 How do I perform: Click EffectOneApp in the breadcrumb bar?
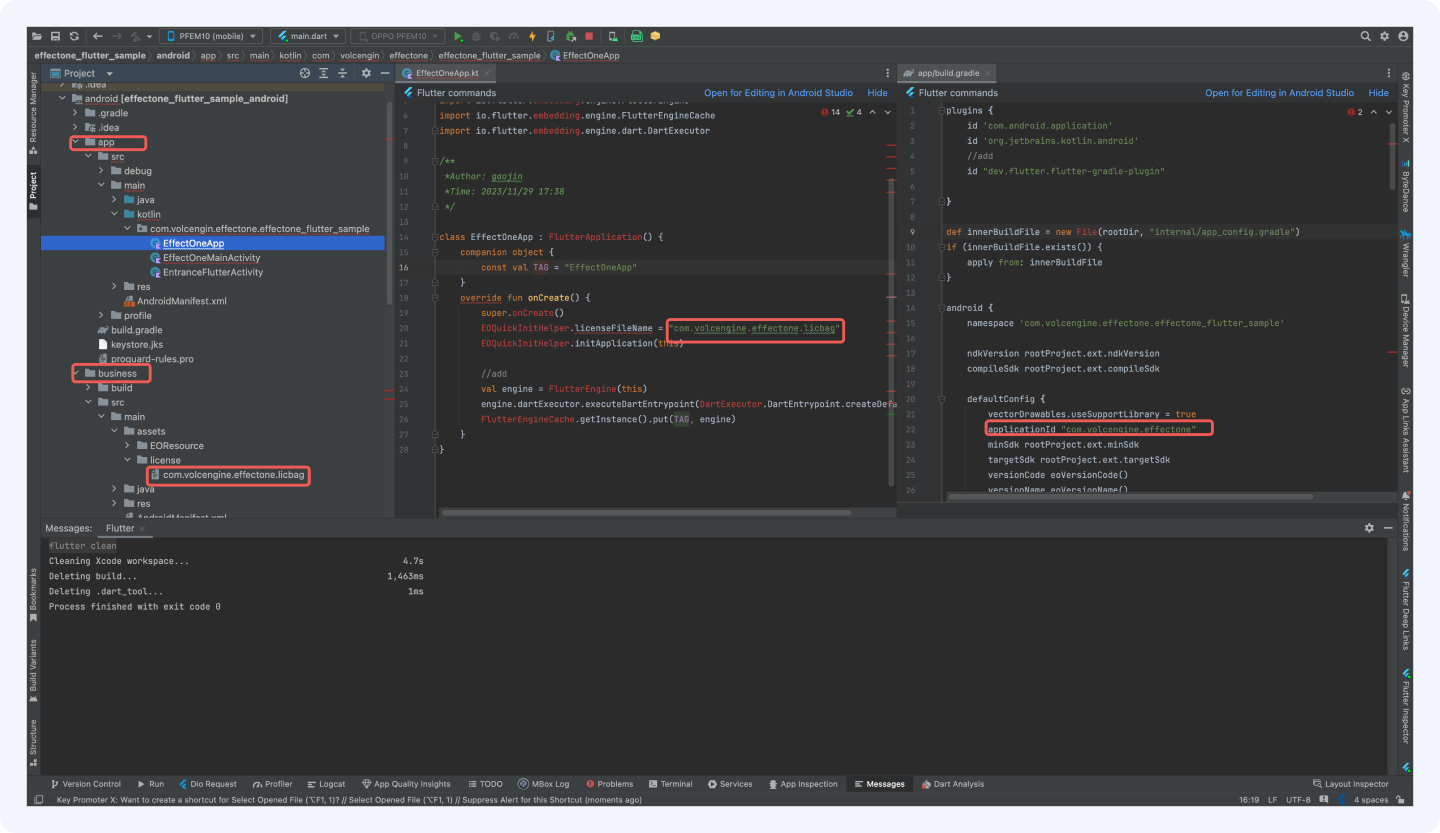(585, 55)
